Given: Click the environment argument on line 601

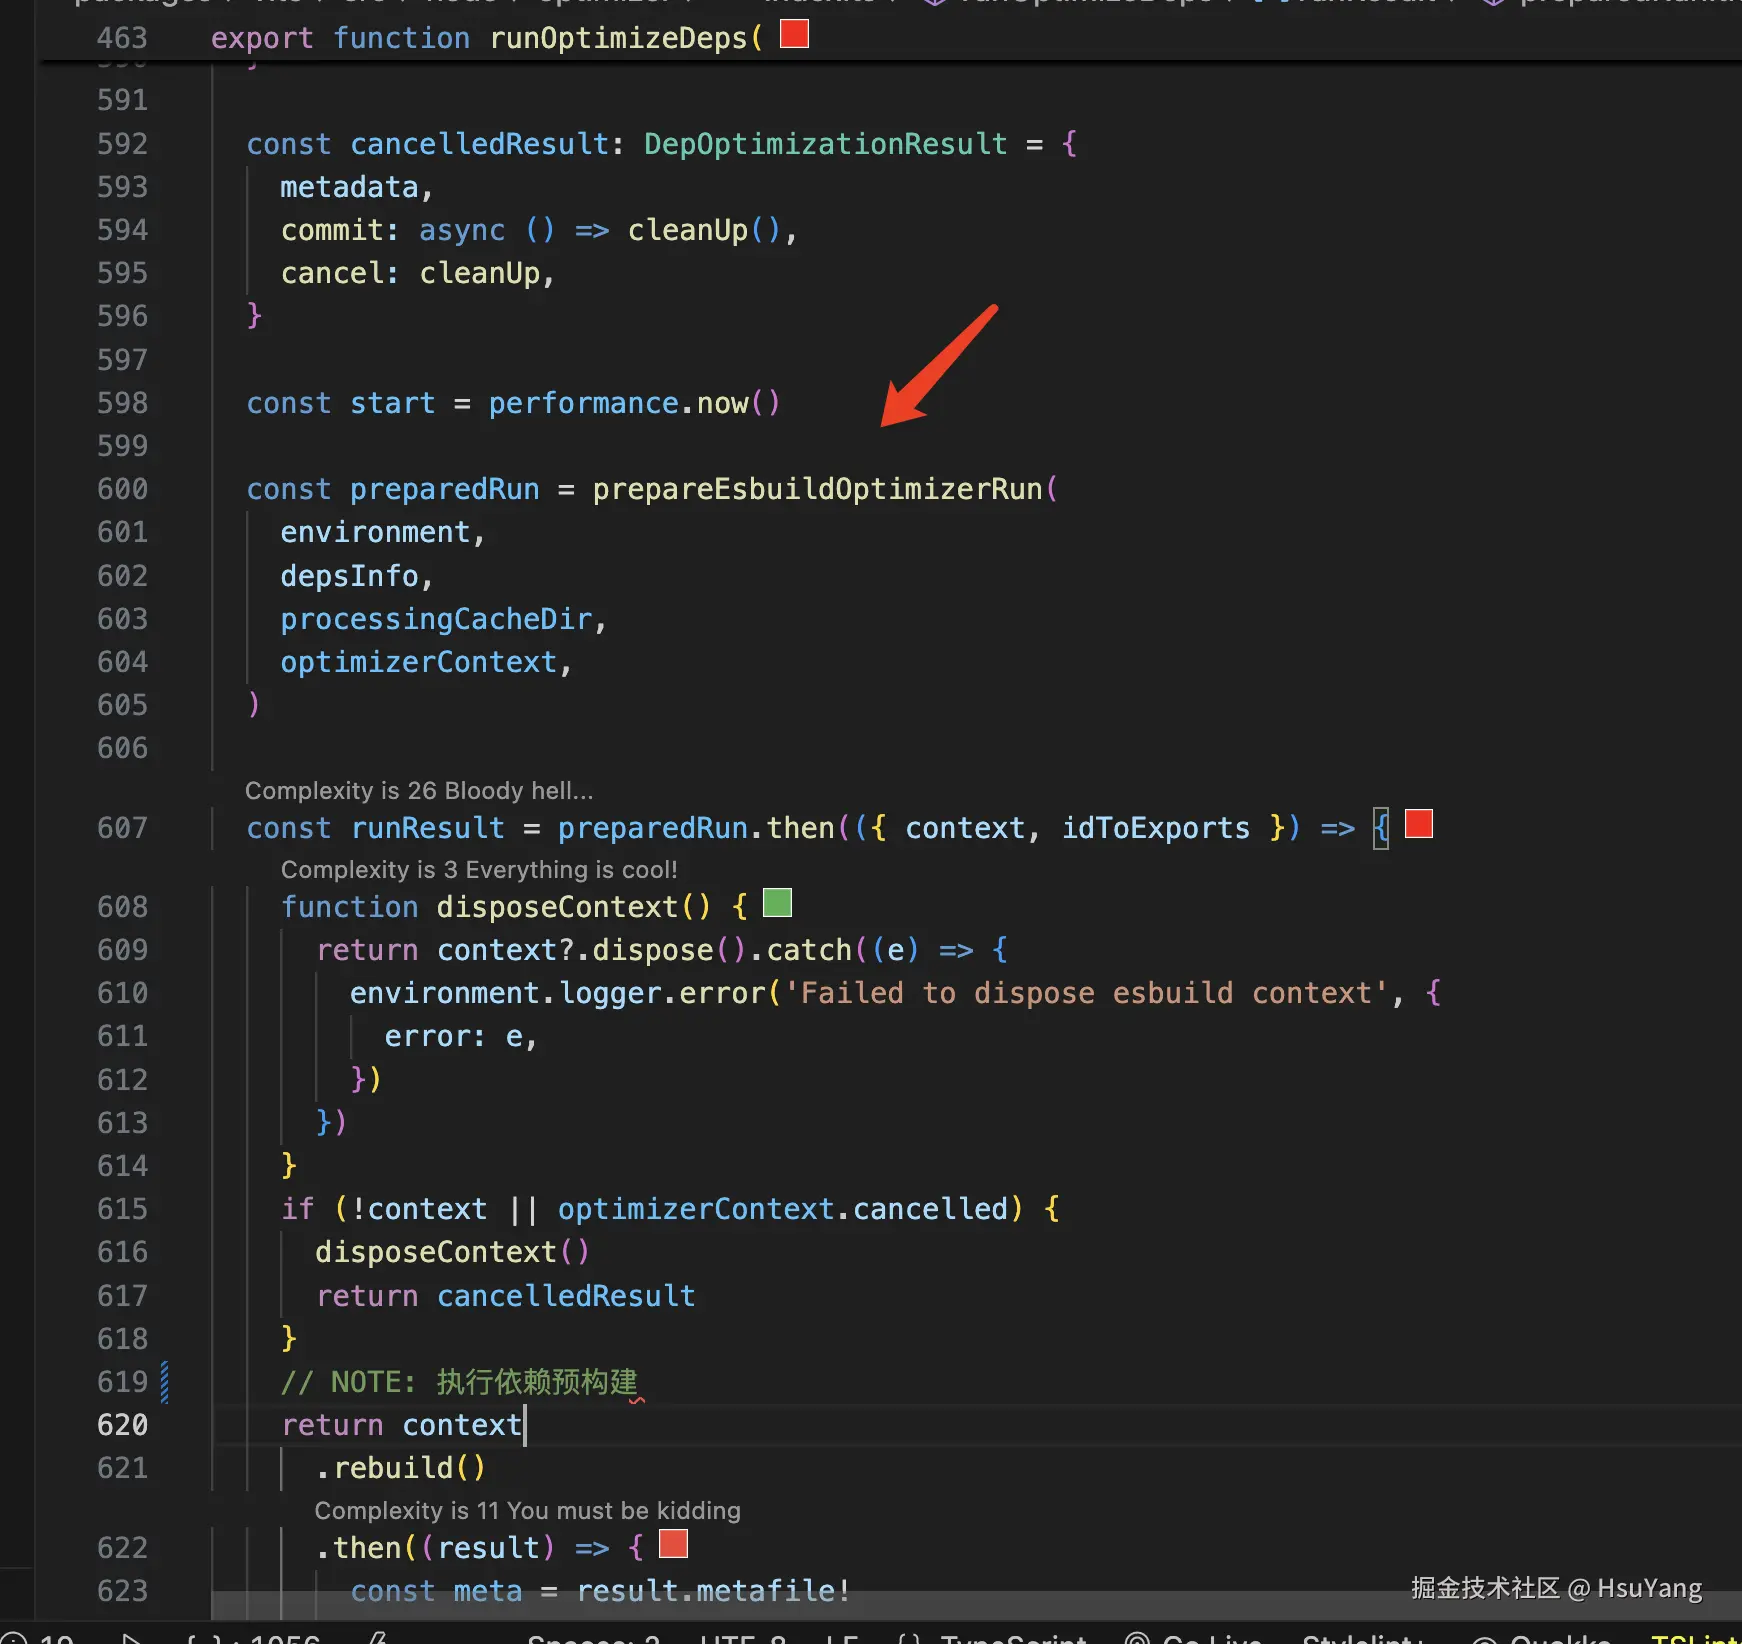Looking at the screenshot, I should tap(375, 532).
